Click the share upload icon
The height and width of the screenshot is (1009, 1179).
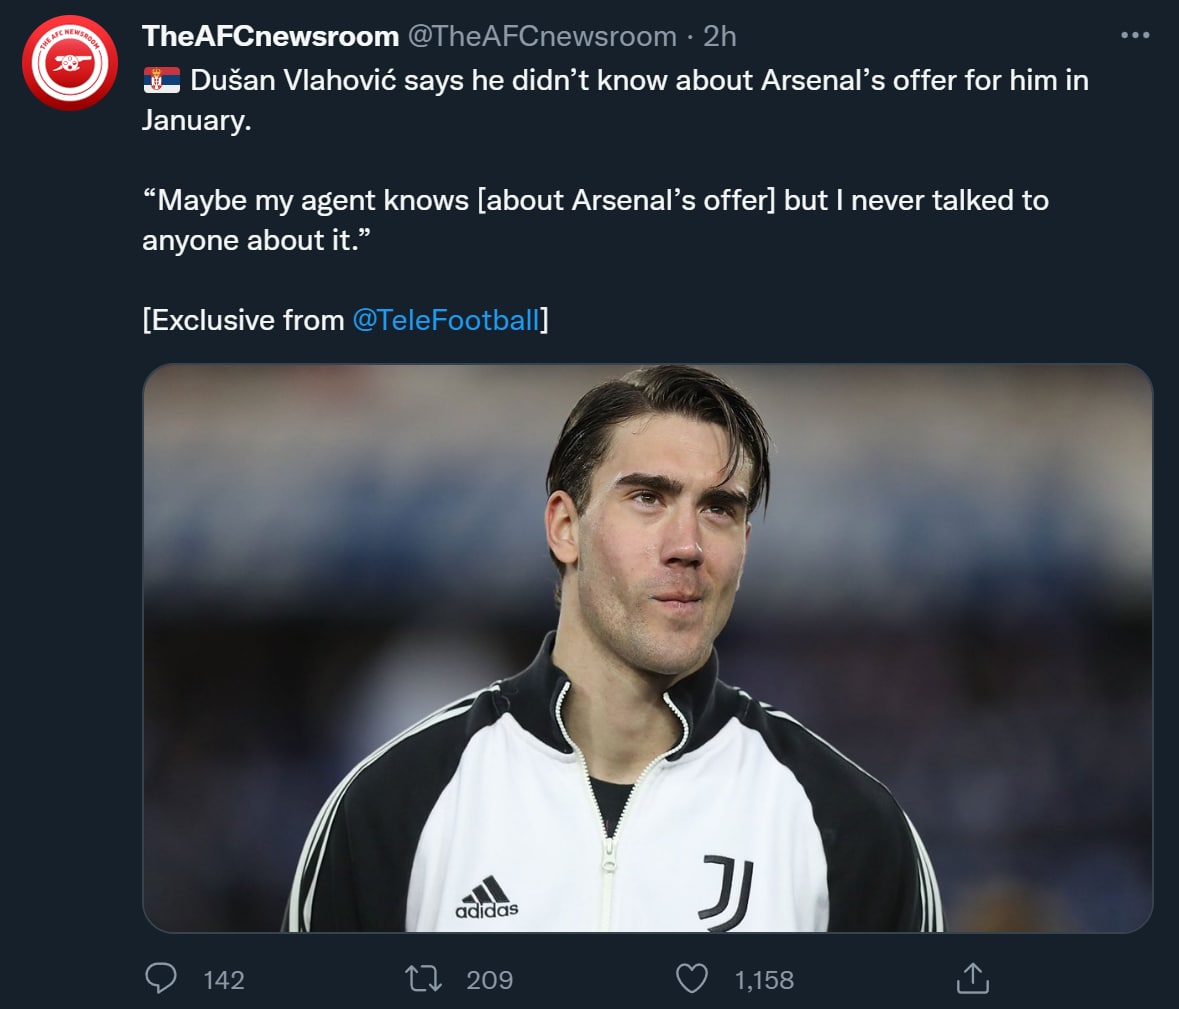972,978
